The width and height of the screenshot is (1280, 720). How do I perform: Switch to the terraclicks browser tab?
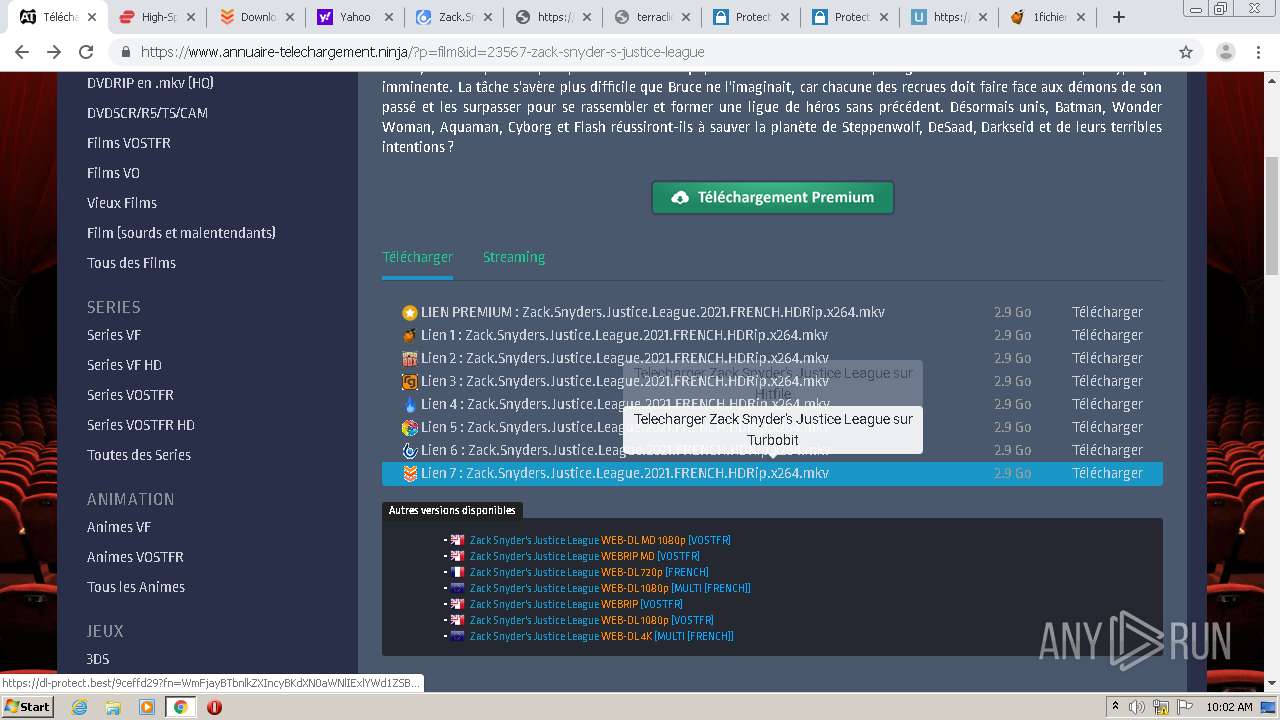pyautogui.click(x=650, y=17)
